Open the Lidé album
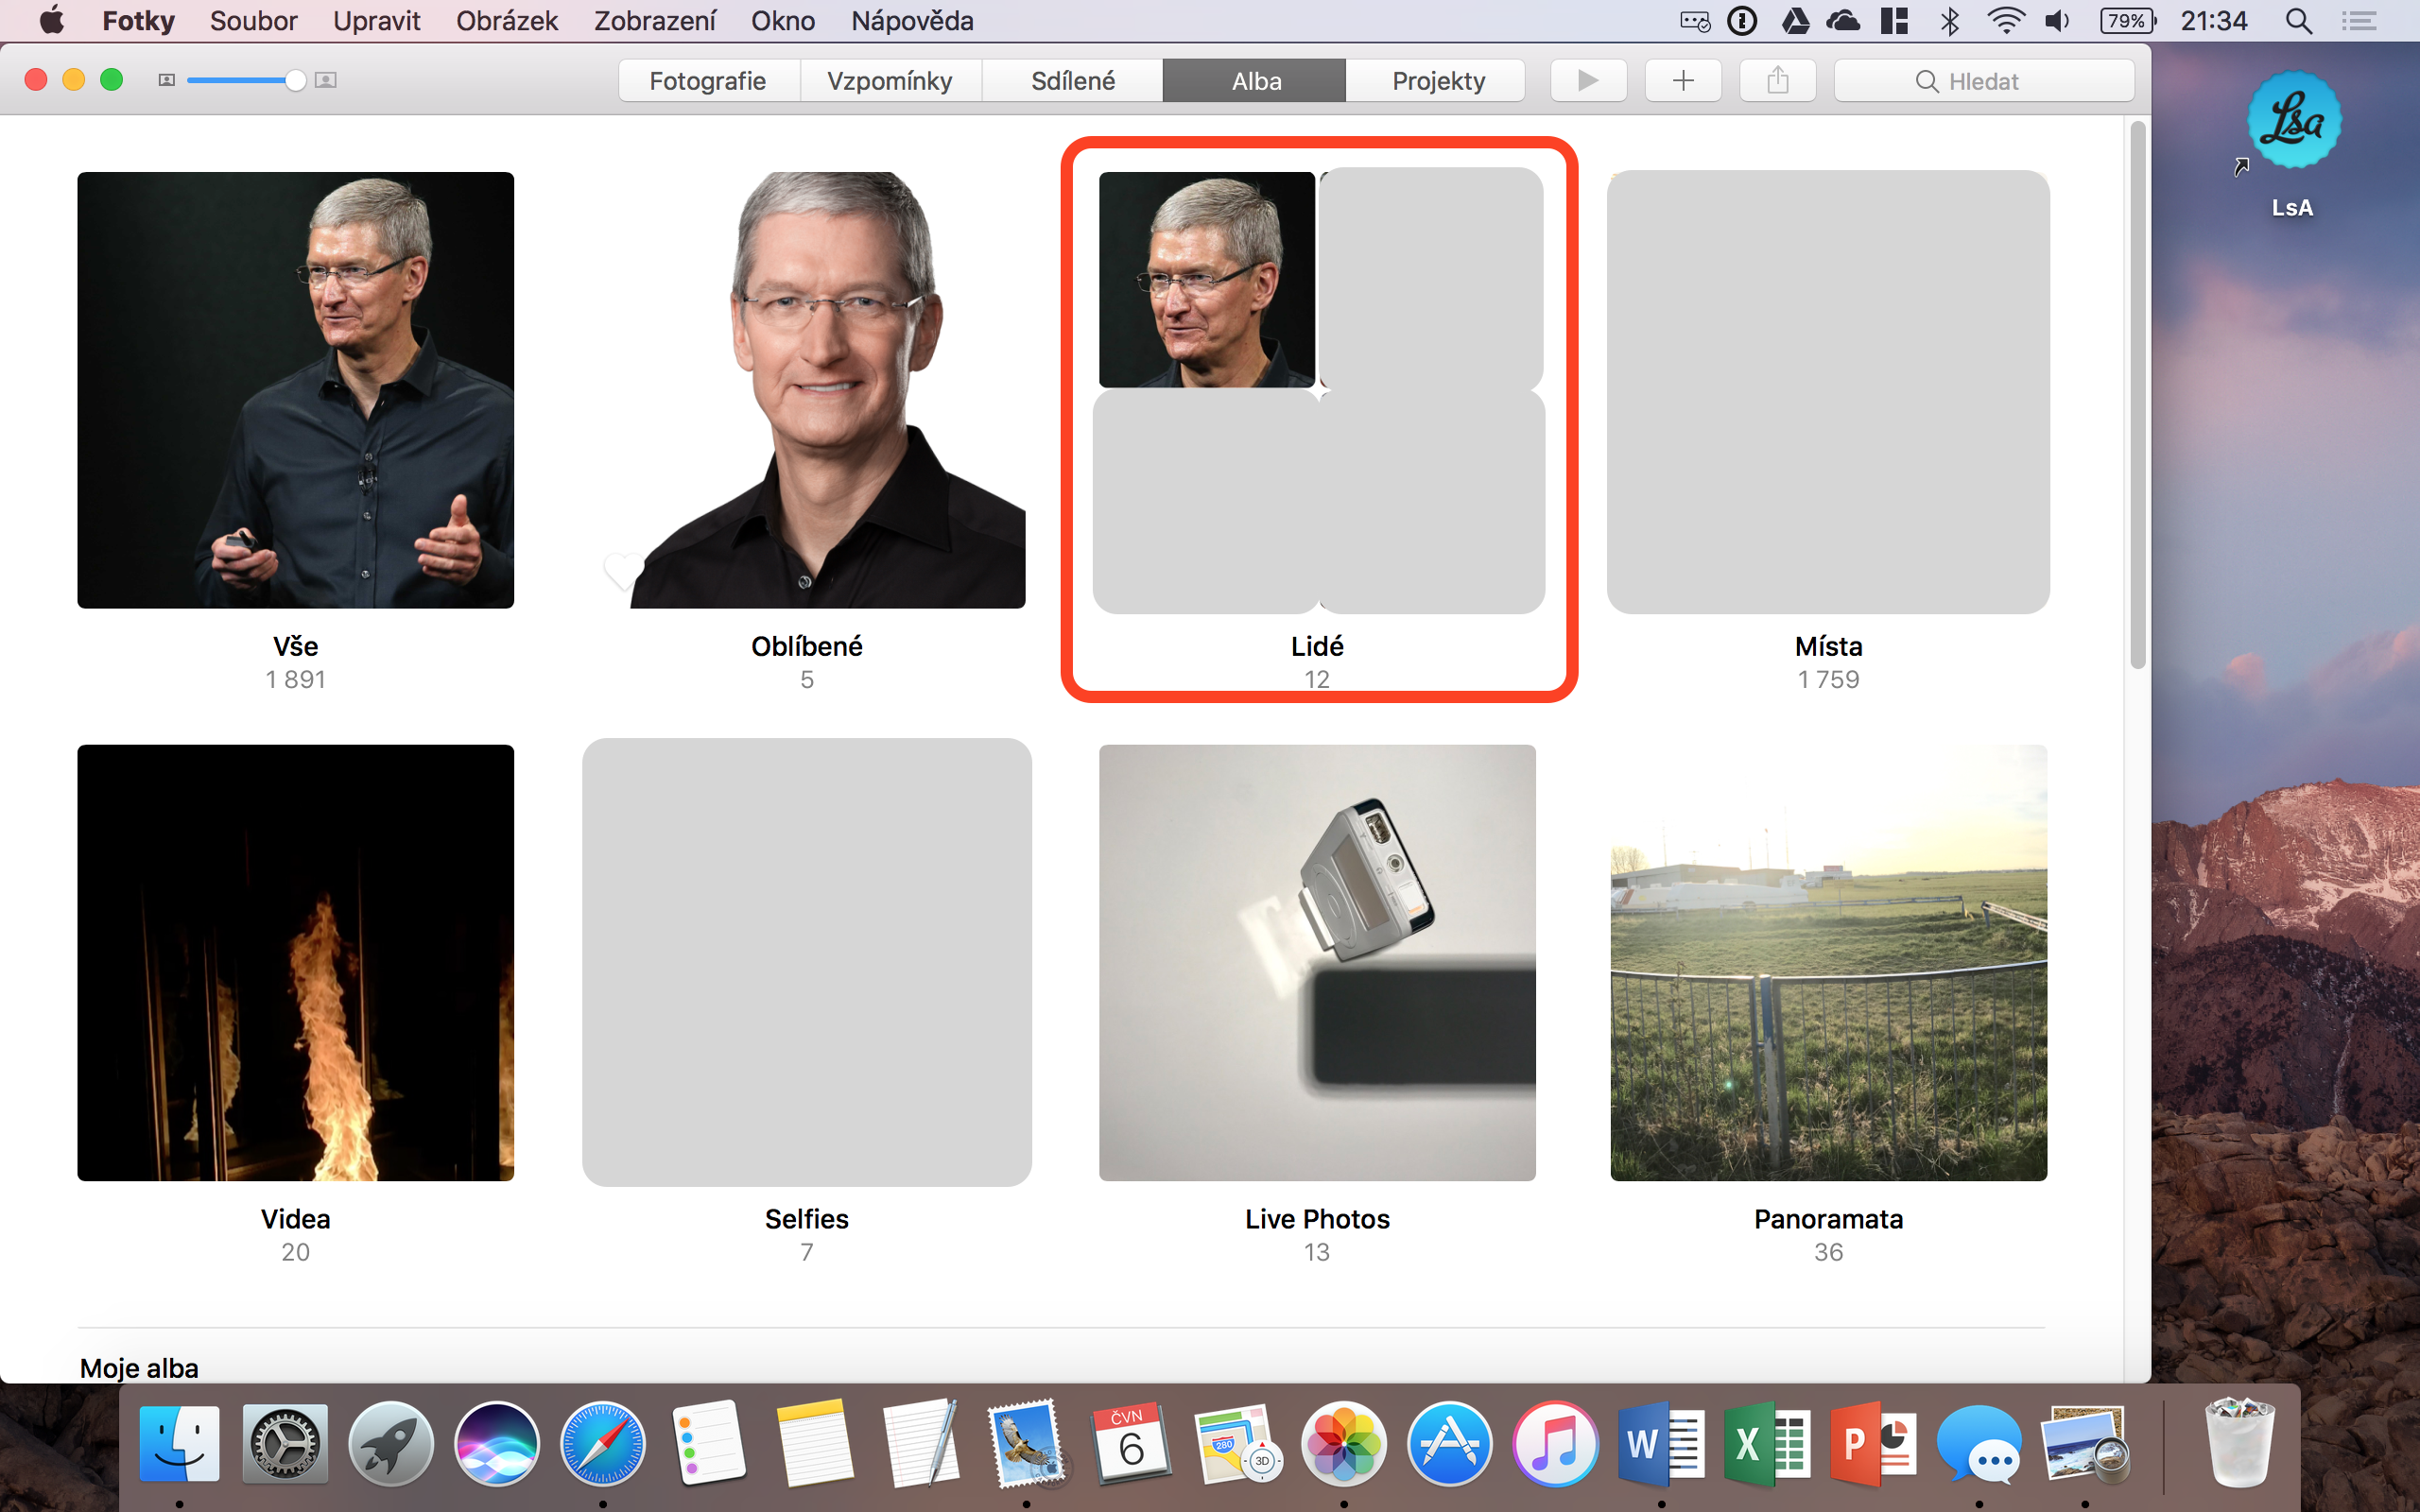2420x1512 pixels. coord(1317,392)
